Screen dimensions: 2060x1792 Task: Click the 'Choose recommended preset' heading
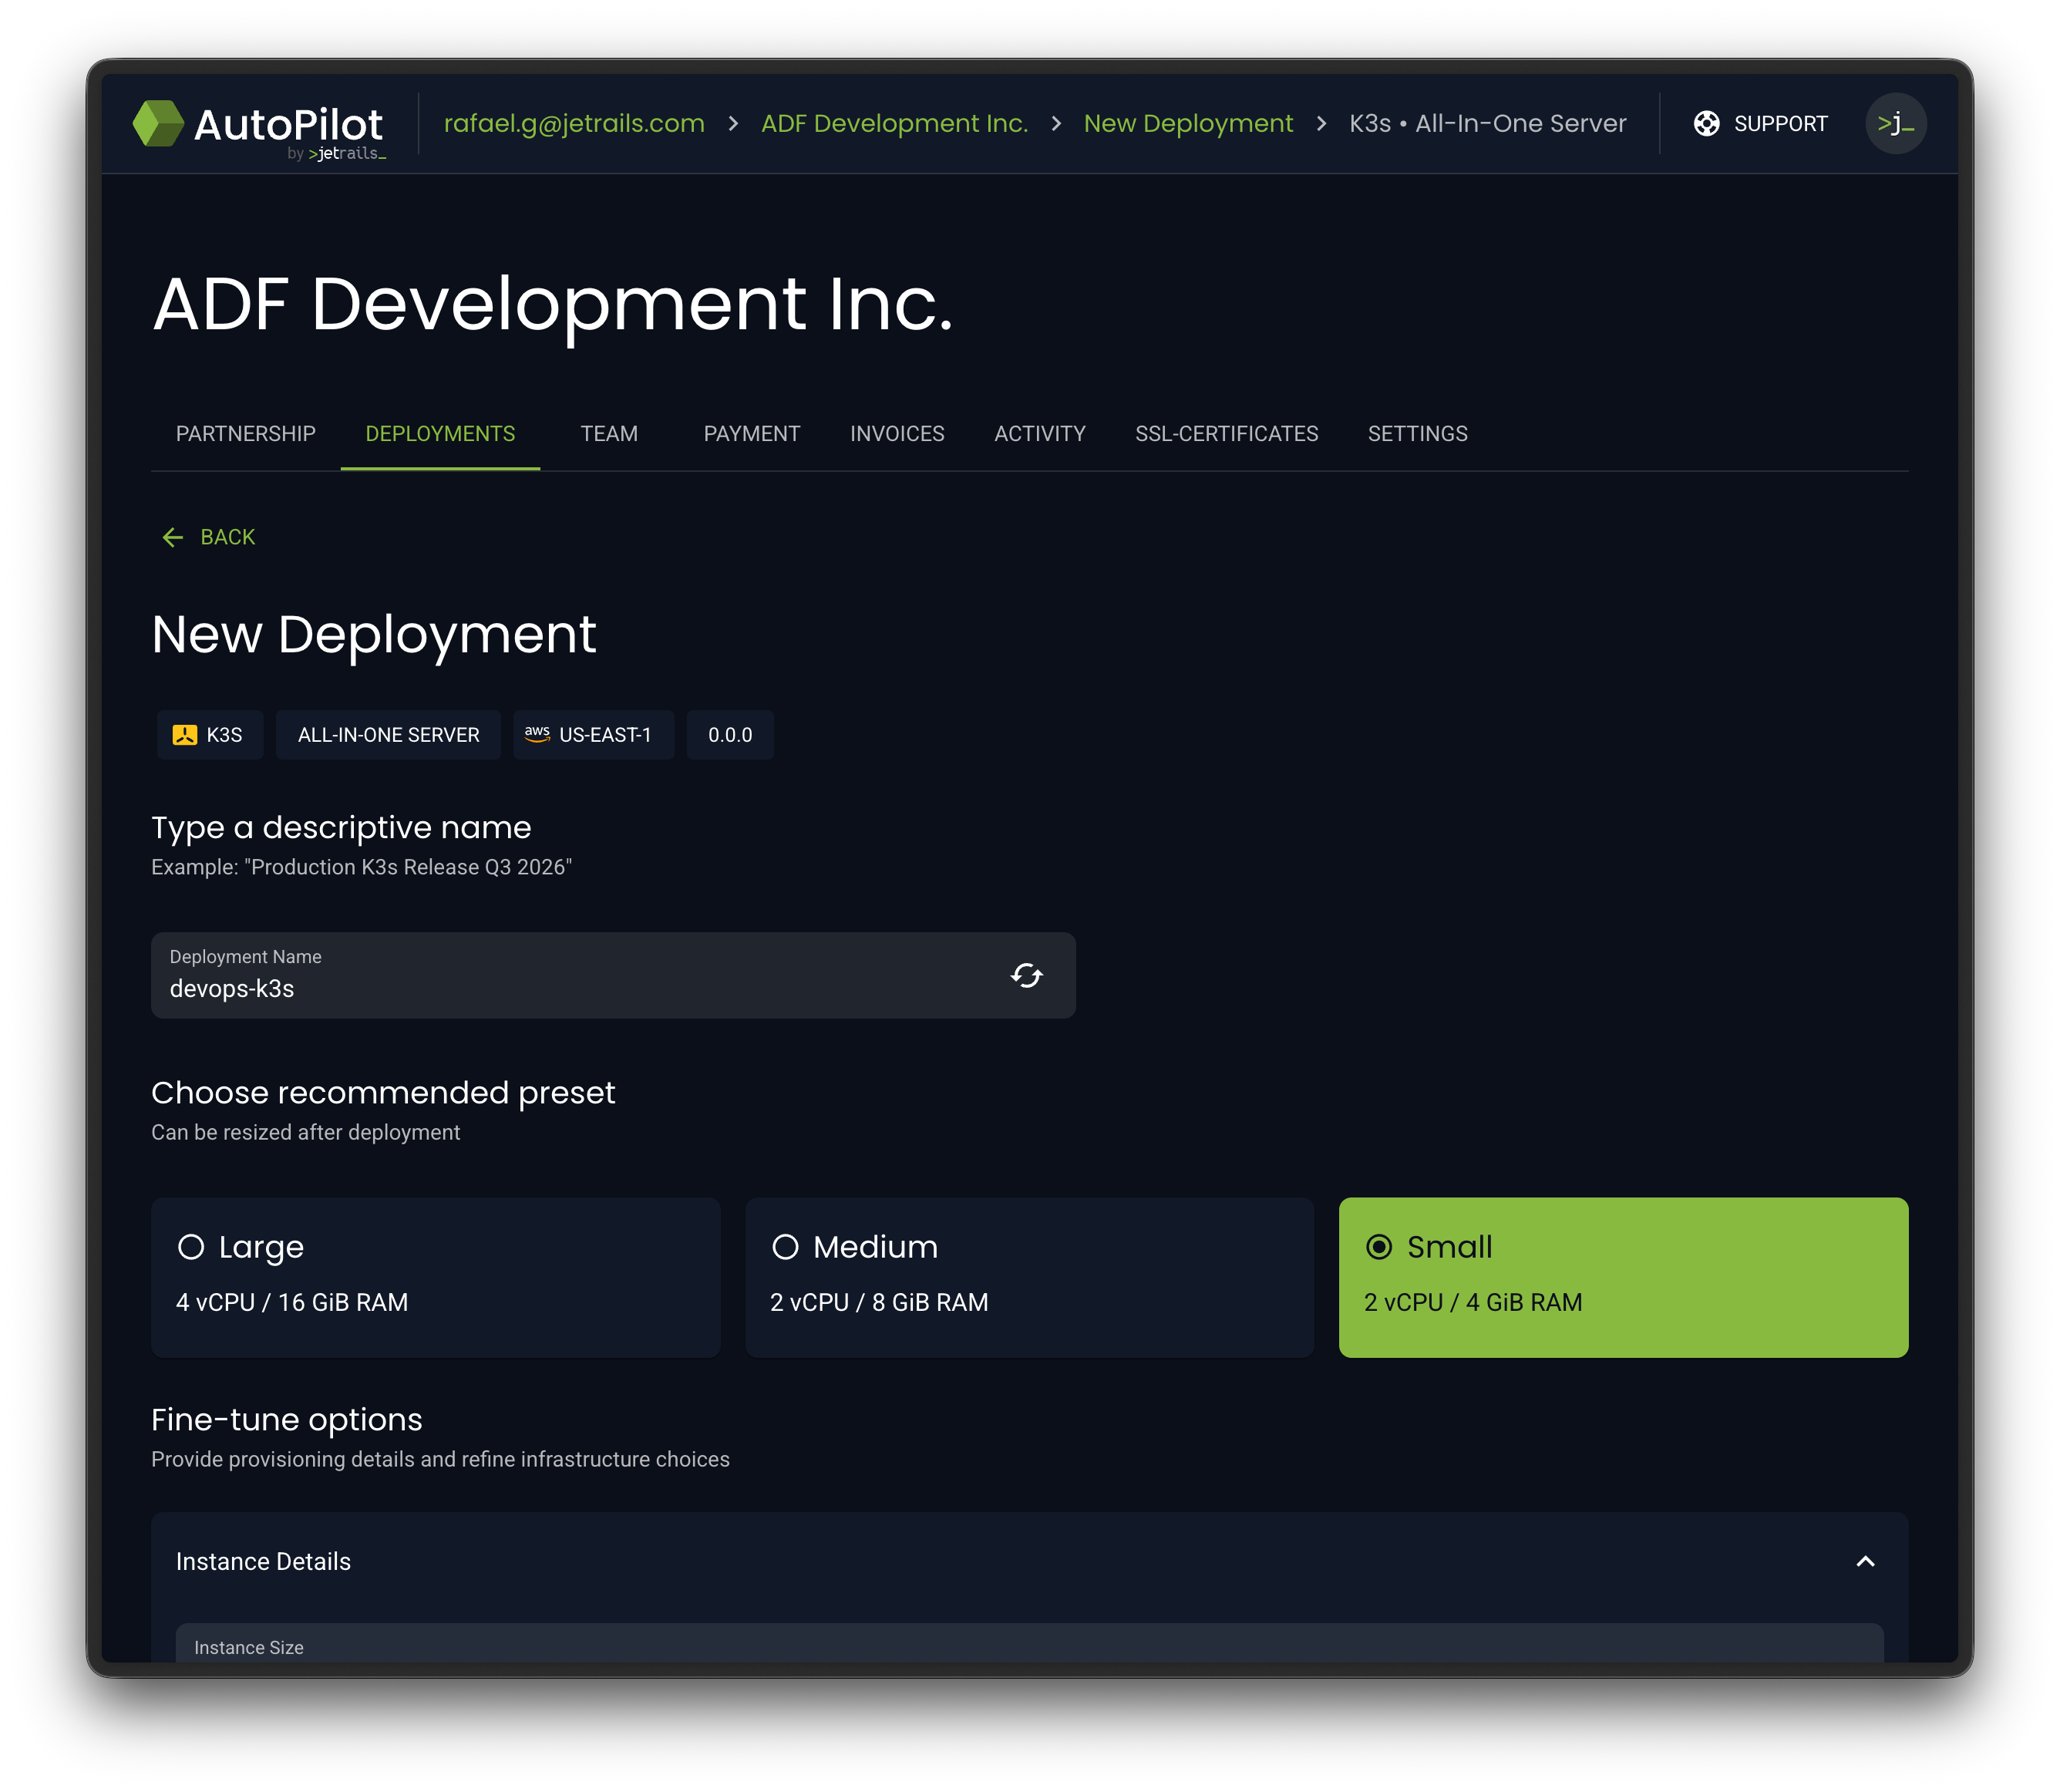coord(383,1092)
